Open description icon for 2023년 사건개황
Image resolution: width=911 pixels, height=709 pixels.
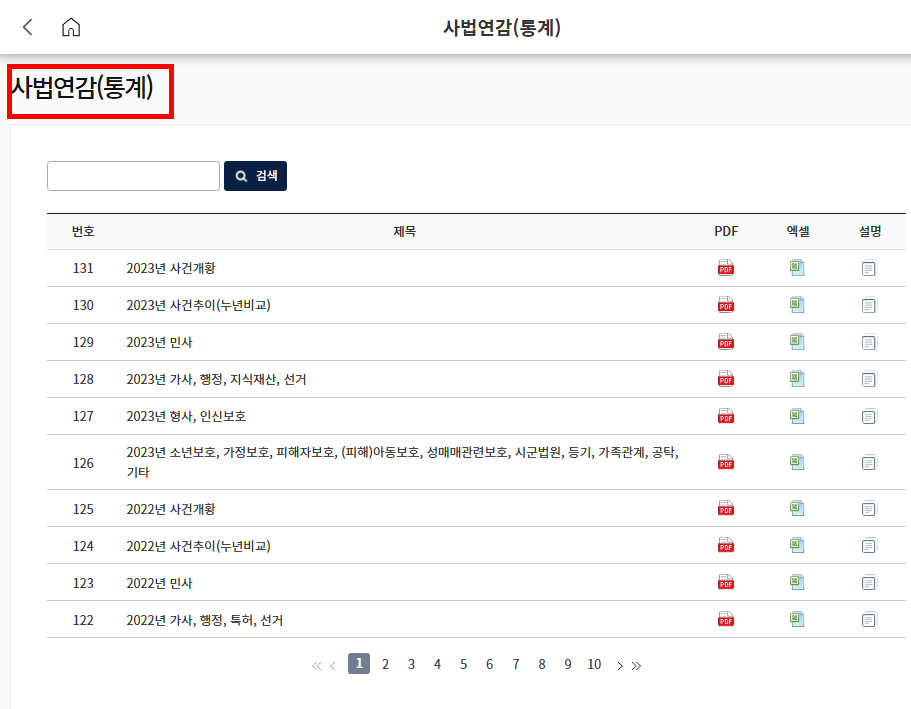coord(869,267)
